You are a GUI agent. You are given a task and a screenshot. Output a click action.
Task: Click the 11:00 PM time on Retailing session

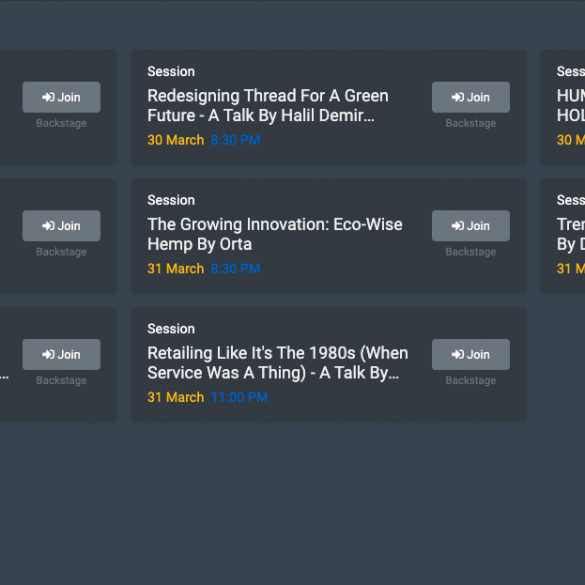(240, 397)
